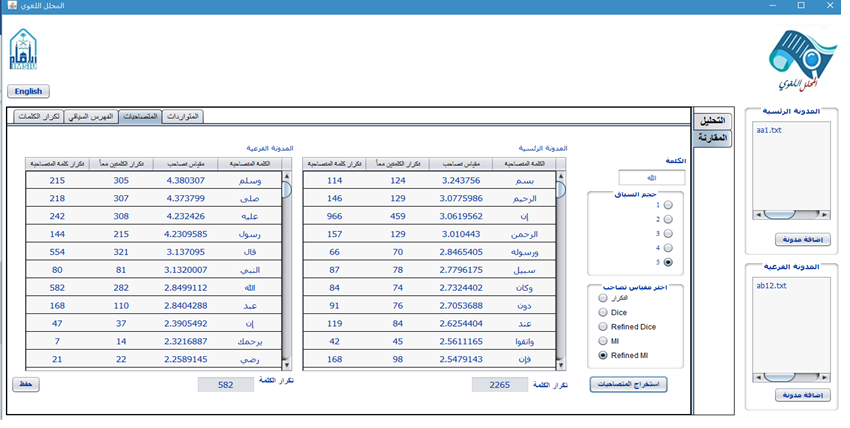Open the المقارنة side tab
Image resolution: width=850 pixels, height=428 pixels.
tap(712, 138)
